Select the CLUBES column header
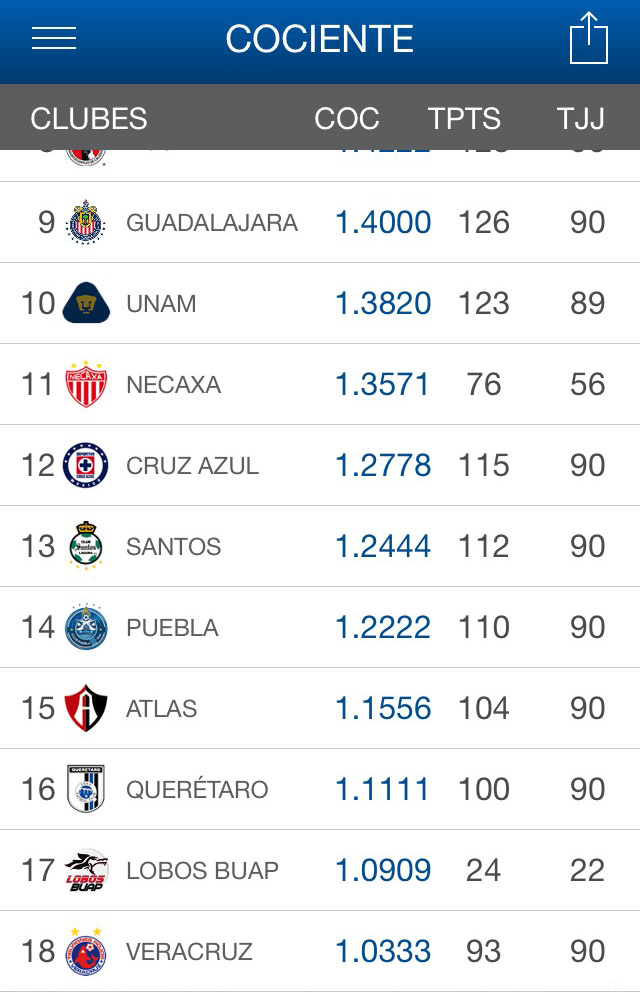Screen dimensions: 640x992 (89, 118)
